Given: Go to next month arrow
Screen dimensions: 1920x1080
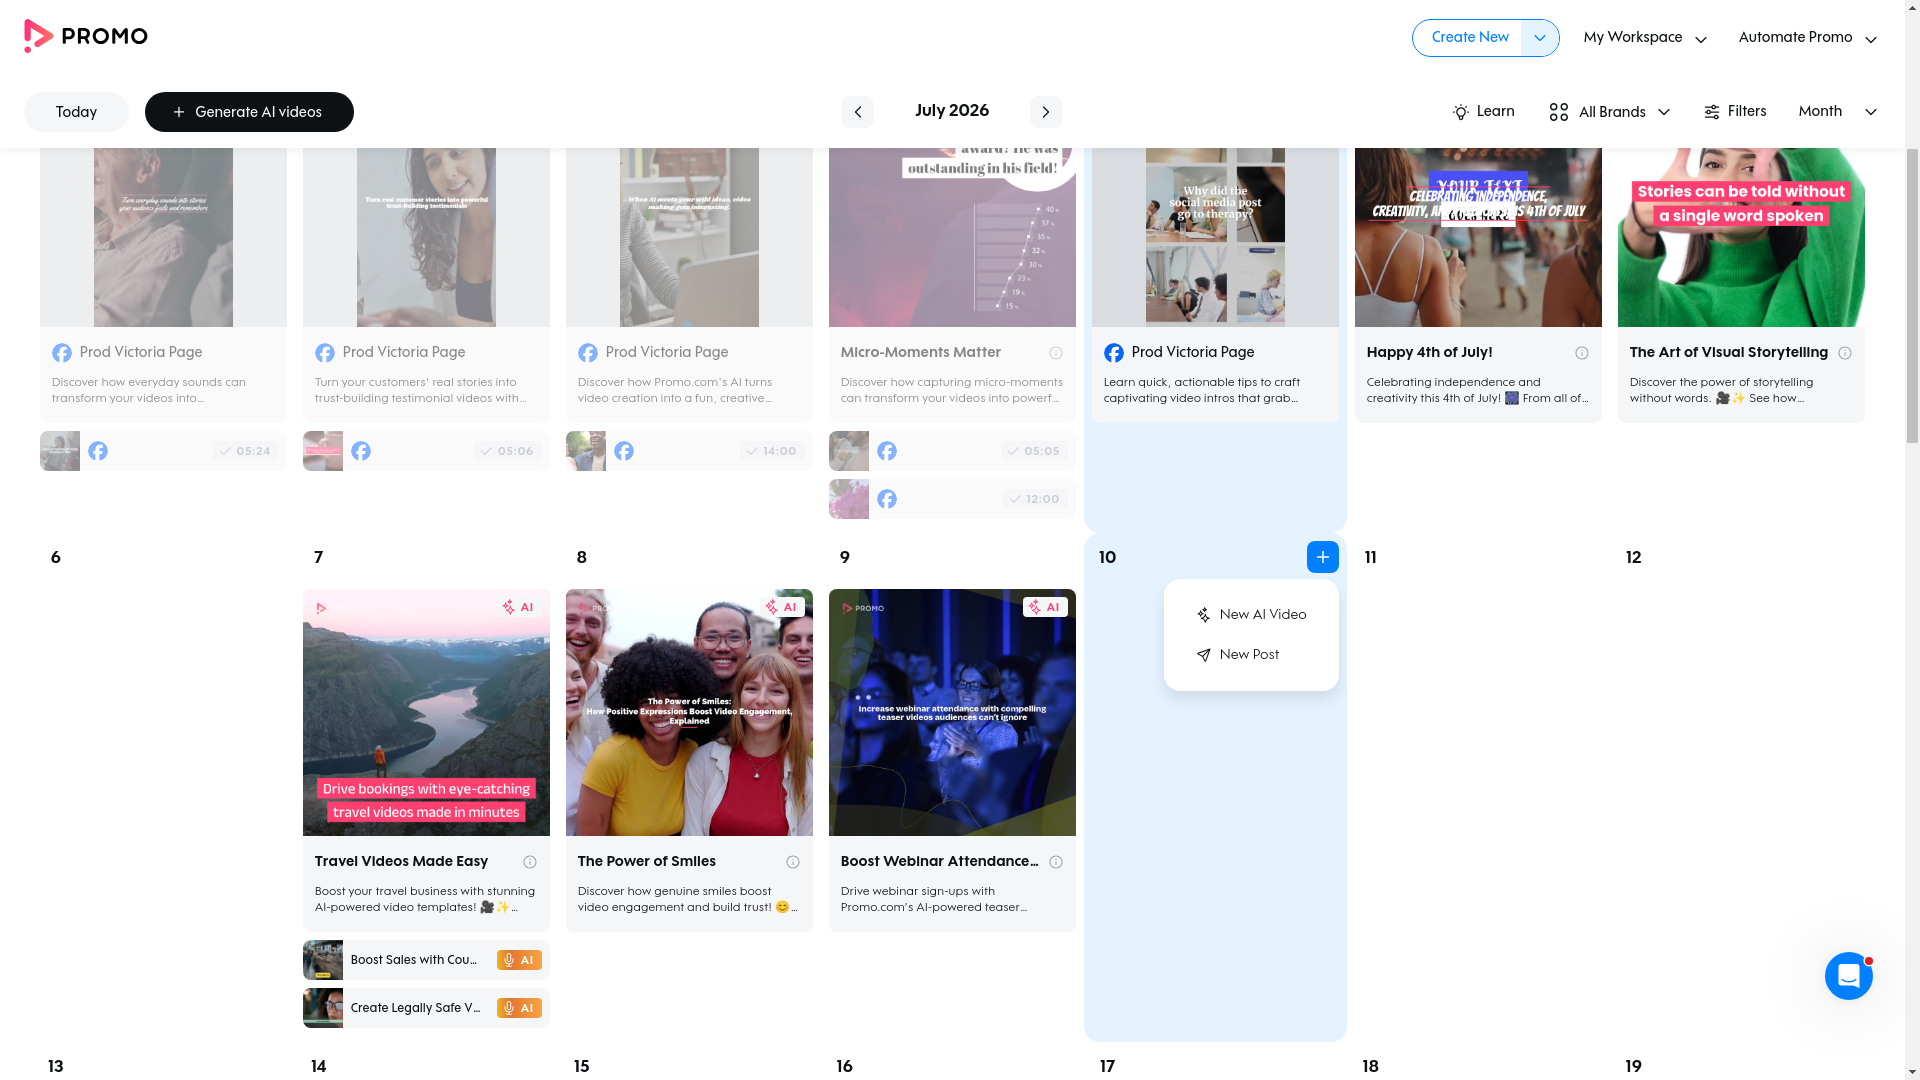Looking at the screenshot, I should point(1045,112).
